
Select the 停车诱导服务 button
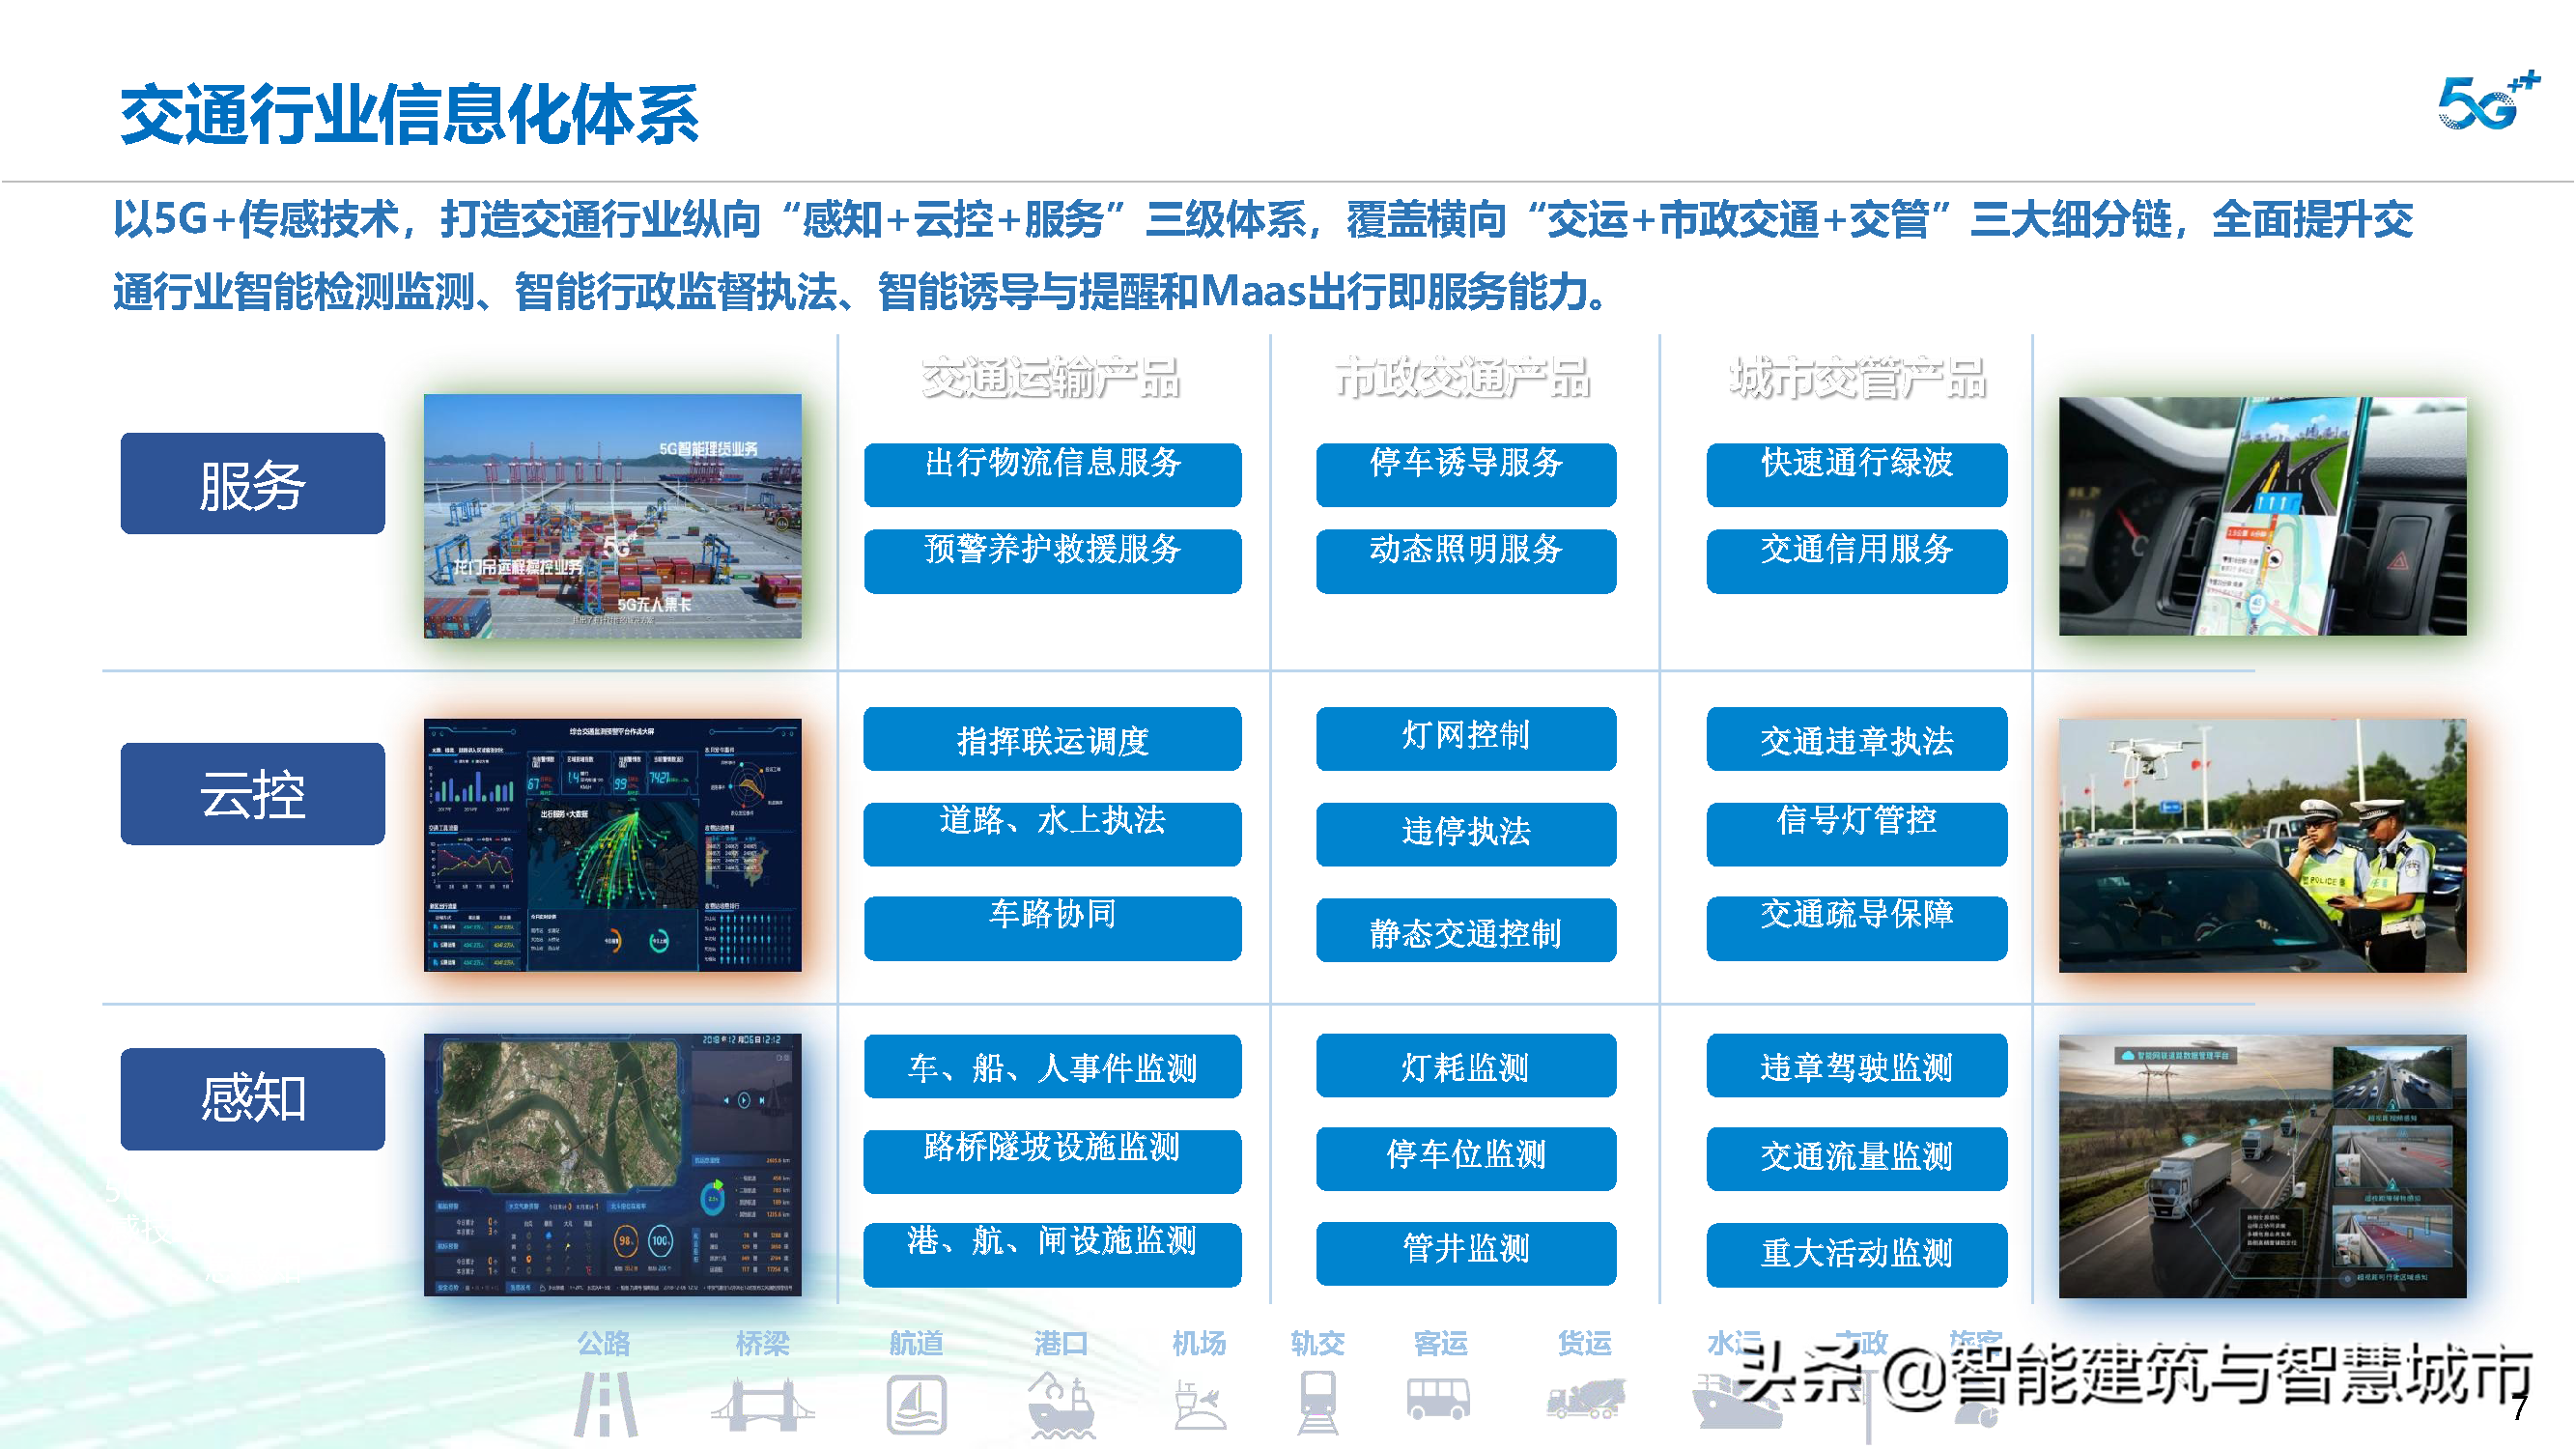[1466, 470]
